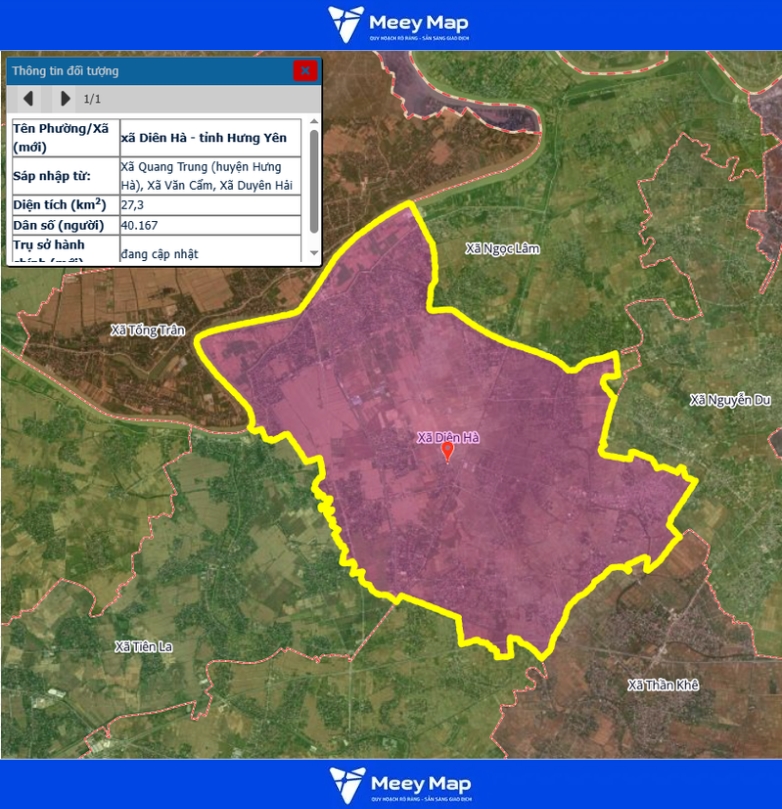The width and height of the screenshot is (782, 809).
Task: Click the Meey Map logo in top banner
Action: [398, 25]
